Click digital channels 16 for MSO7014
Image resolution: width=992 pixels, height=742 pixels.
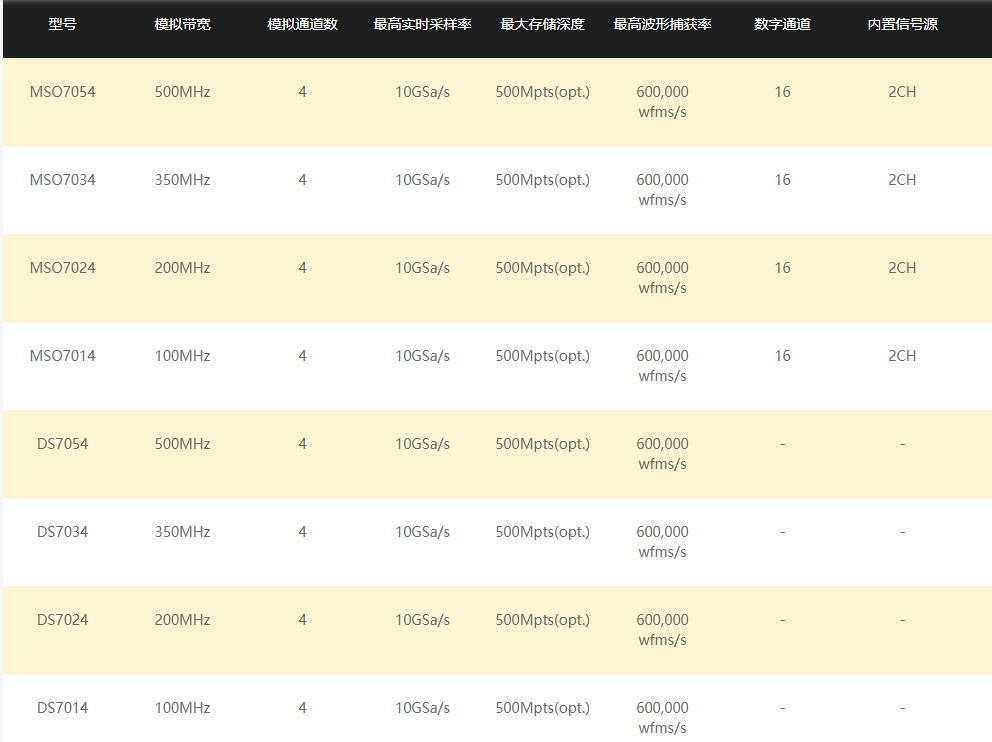click(x=783, y=356)
